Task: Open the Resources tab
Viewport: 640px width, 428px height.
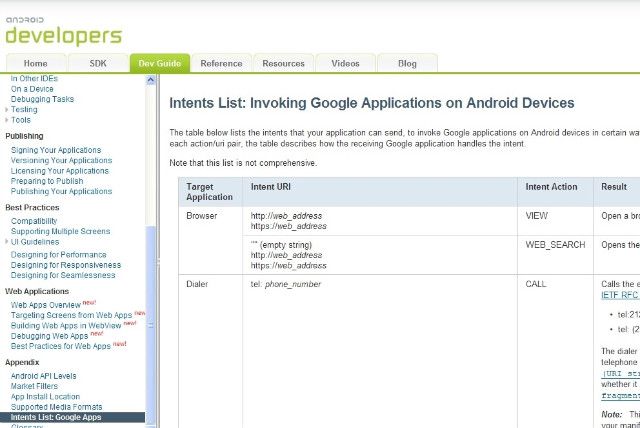Action: click(284, 63)
